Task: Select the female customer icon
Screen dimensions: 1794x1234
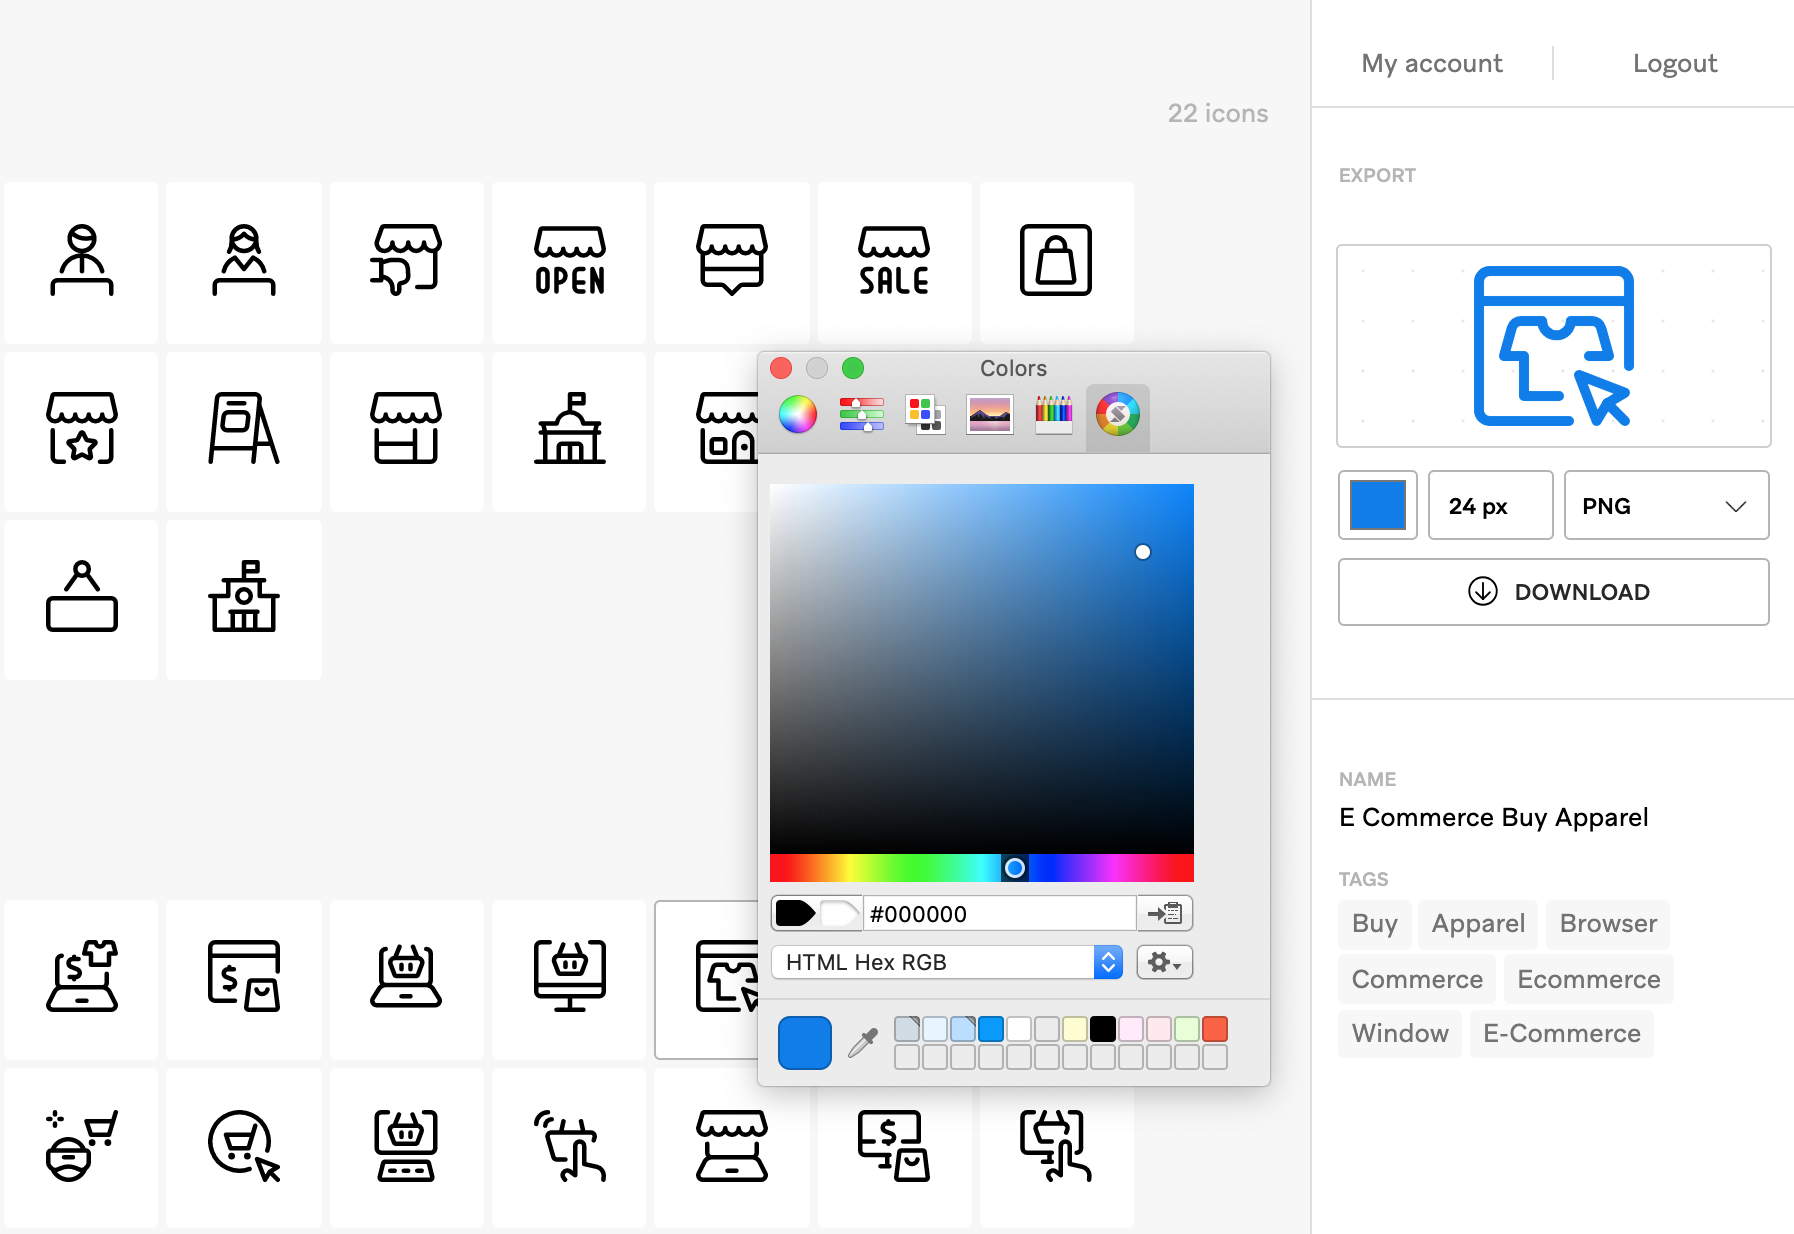Action: click(243, 262)
